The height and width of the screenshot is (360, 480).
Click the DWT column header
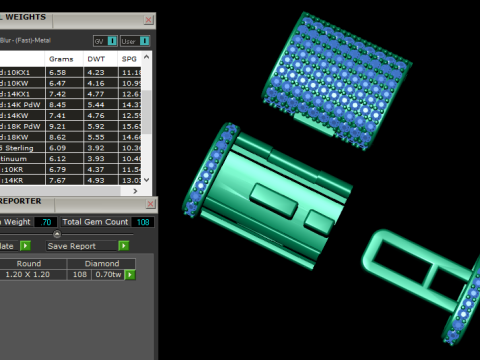coord(96,59)
